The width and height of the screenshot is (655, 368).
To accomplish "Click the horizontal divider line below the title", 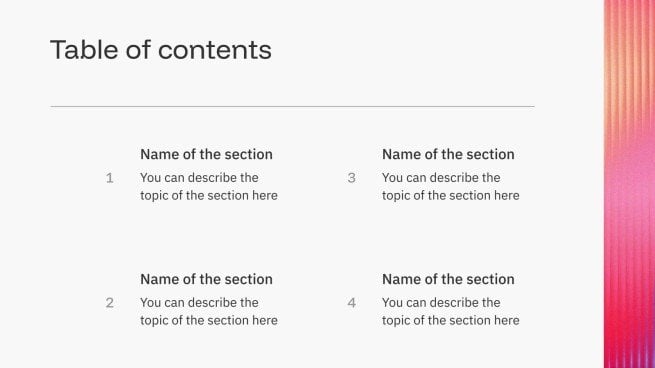I will [292, 107].
